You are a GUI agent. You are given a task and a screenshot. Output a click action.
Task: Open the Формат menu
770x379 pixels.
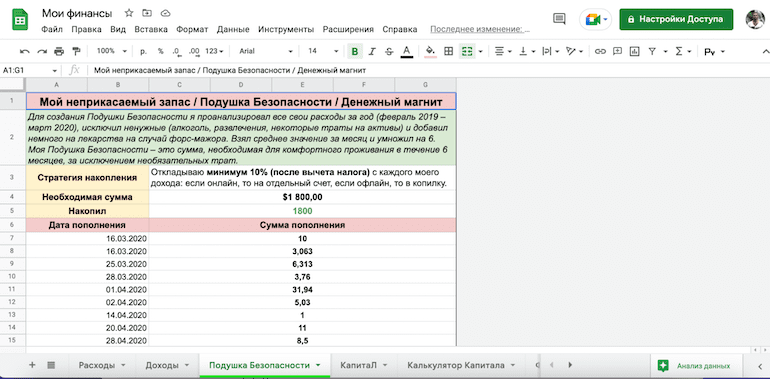coord(192,29)
